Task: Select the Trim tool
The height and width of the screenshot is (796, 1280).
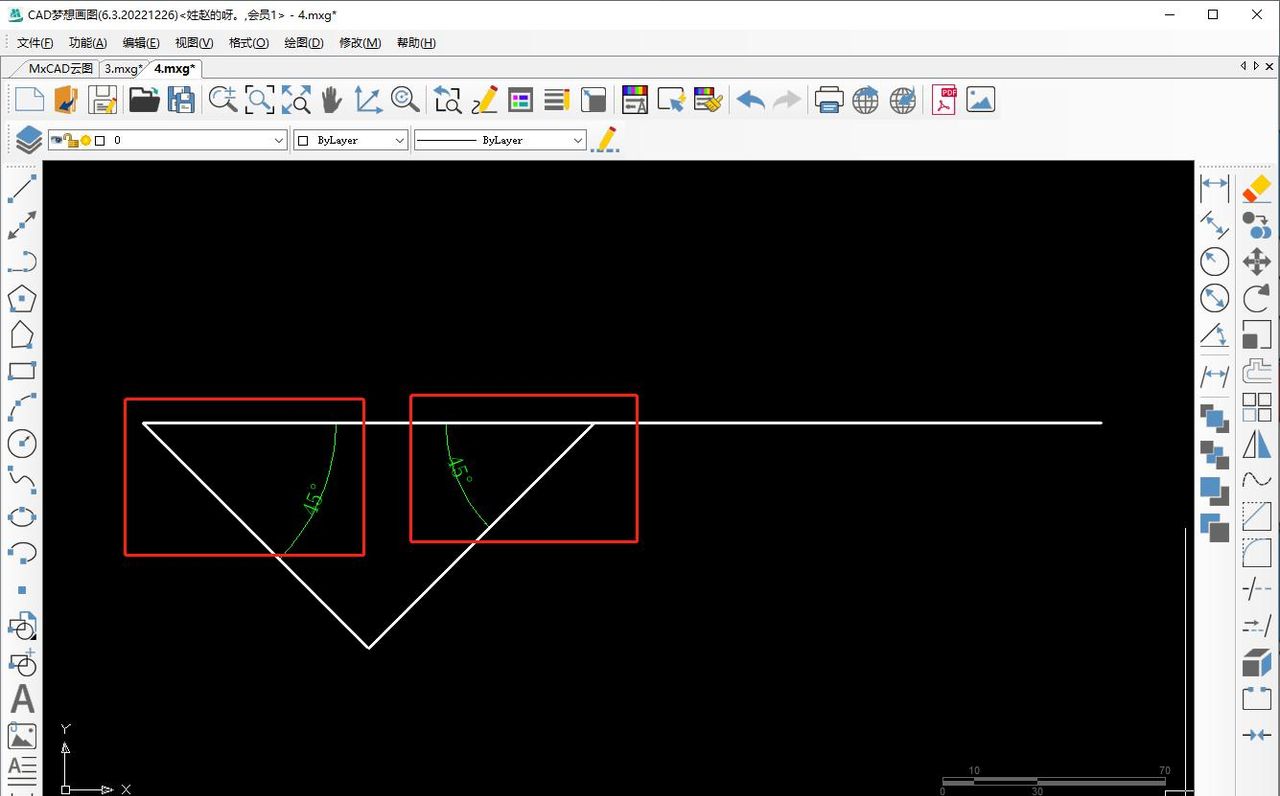Action: click(1257, 590)
